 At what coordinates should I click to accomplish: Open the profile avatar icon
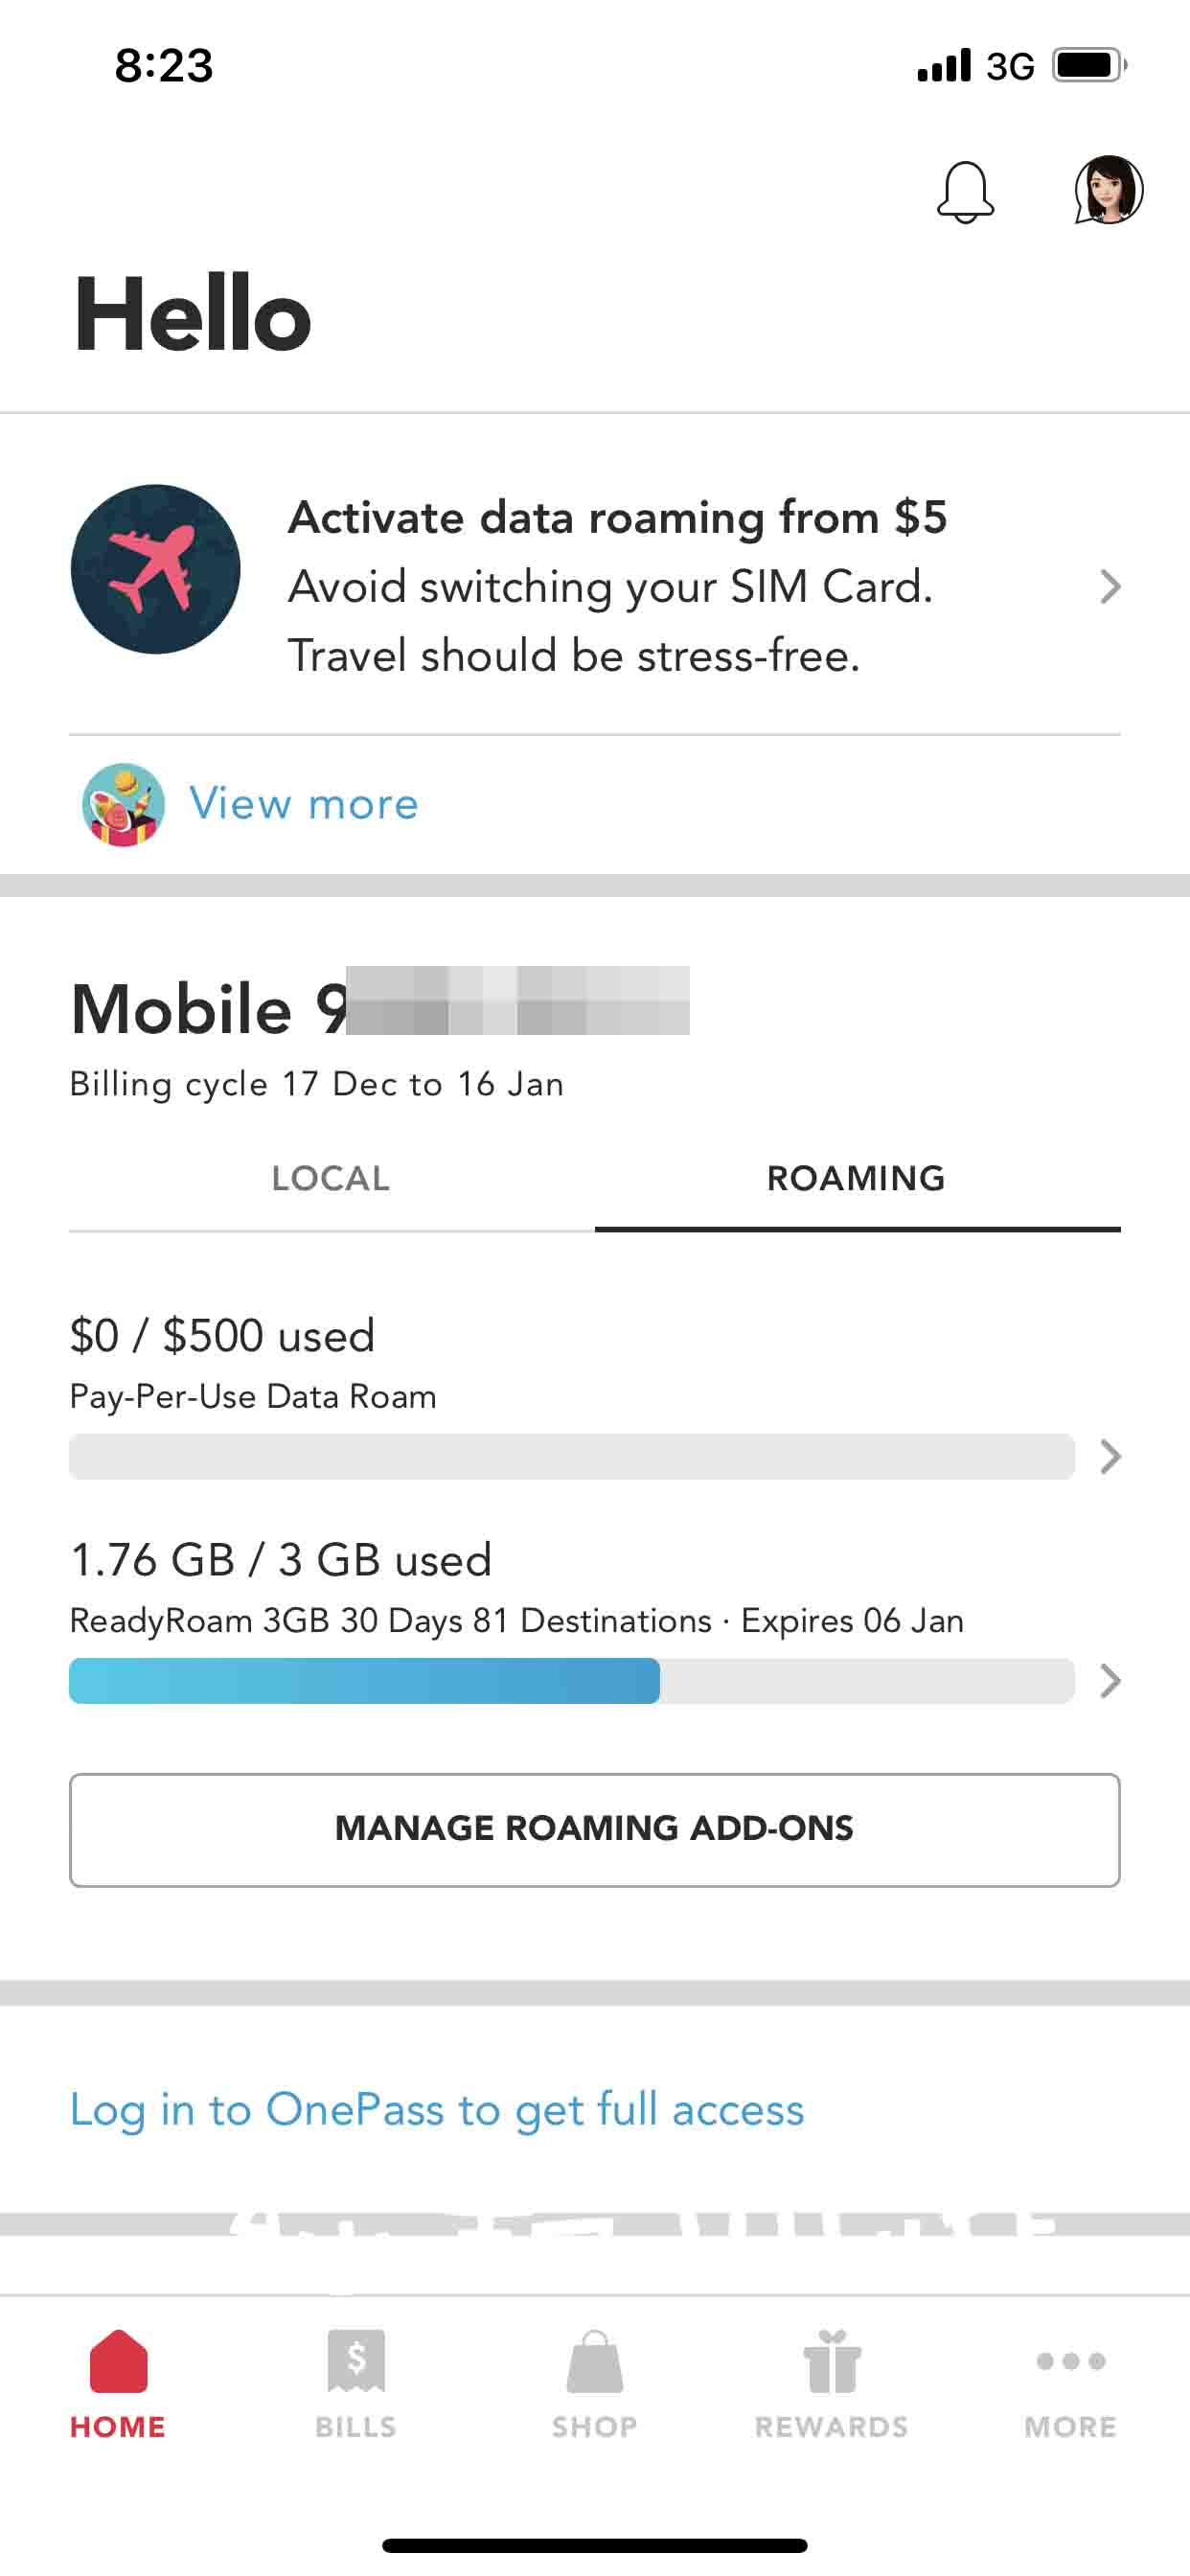[1108, 189]
